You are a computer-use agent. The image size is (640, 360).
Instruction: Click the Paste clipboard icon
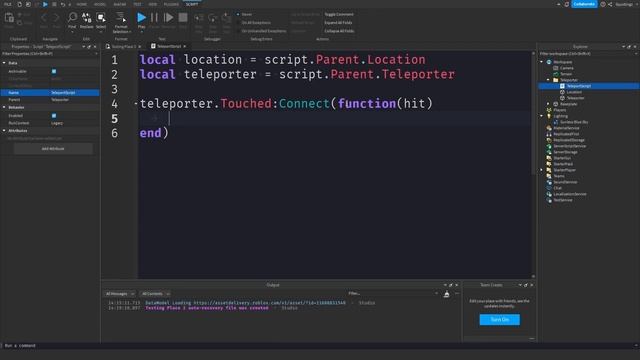[x=9, y=18]
